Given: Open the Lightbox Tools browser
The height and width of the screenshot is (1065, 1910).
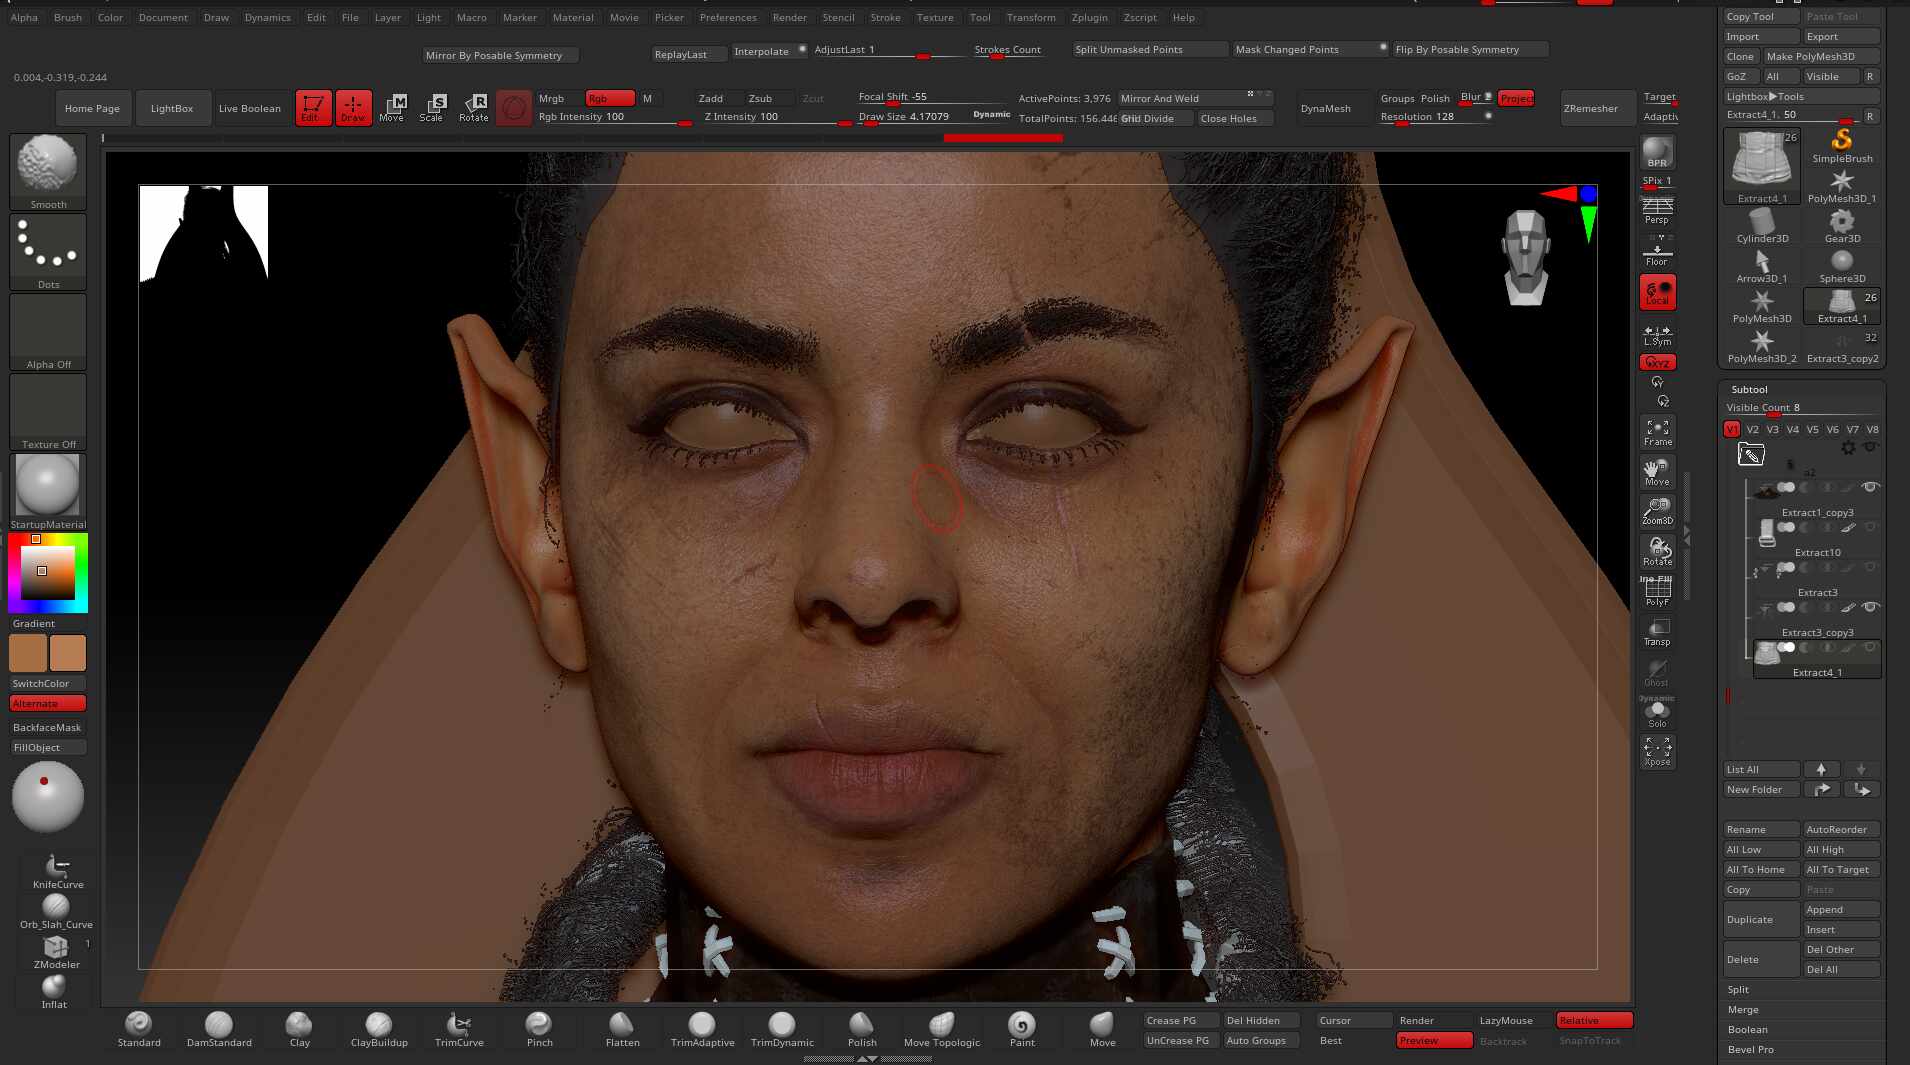Looking at the screenshot, I should [1800, 96].
